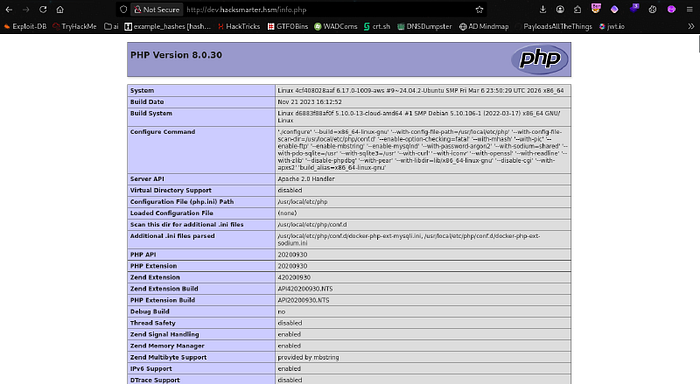Click the house-shaped extension icon in toolbar
The image size is (700, 384).
click(x=577, y=9)
